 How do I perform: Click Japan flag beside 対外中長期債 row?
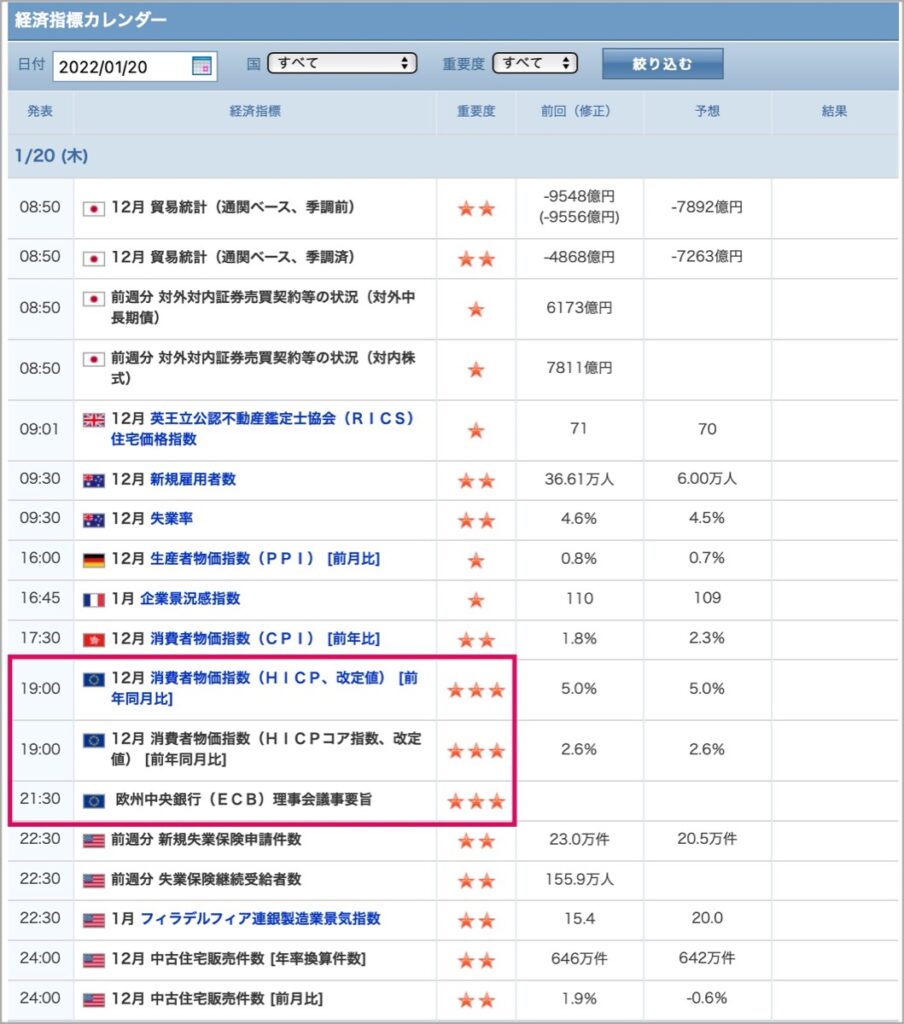point(93,299)
